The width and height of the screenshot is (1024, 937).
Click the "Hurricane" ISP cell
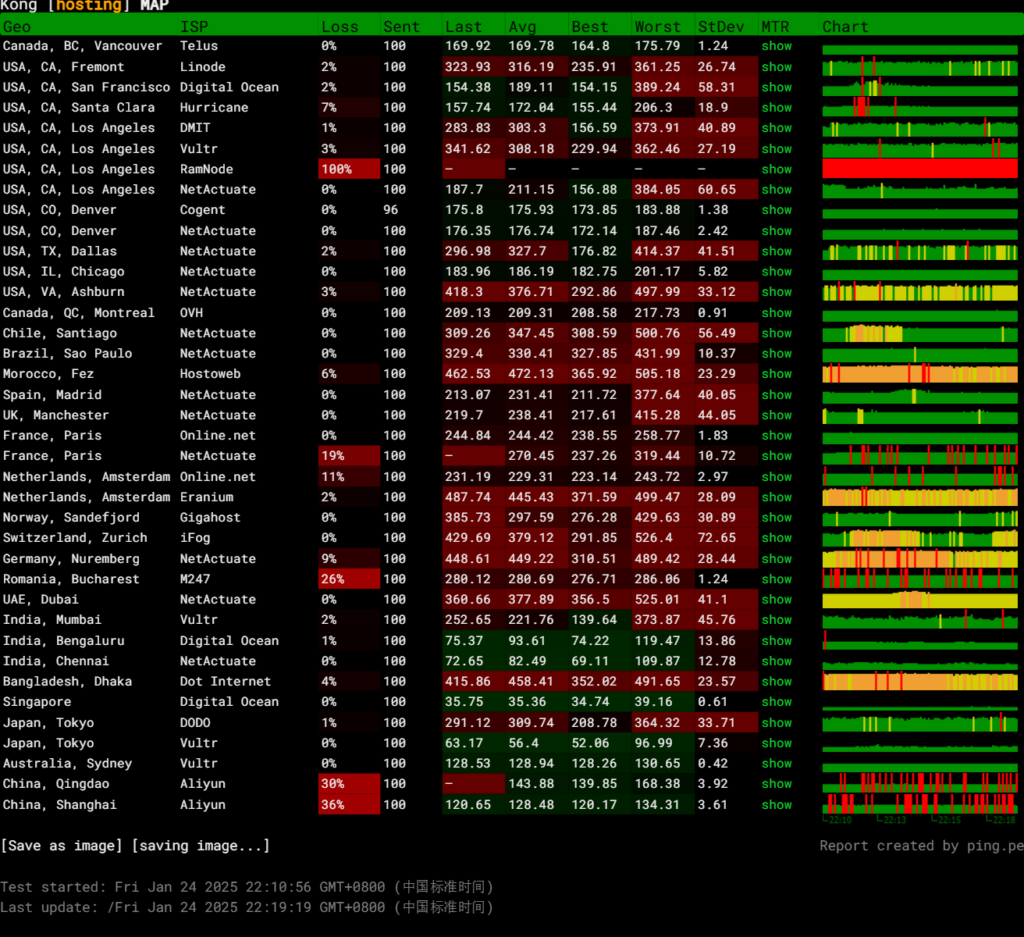(214, 107)
